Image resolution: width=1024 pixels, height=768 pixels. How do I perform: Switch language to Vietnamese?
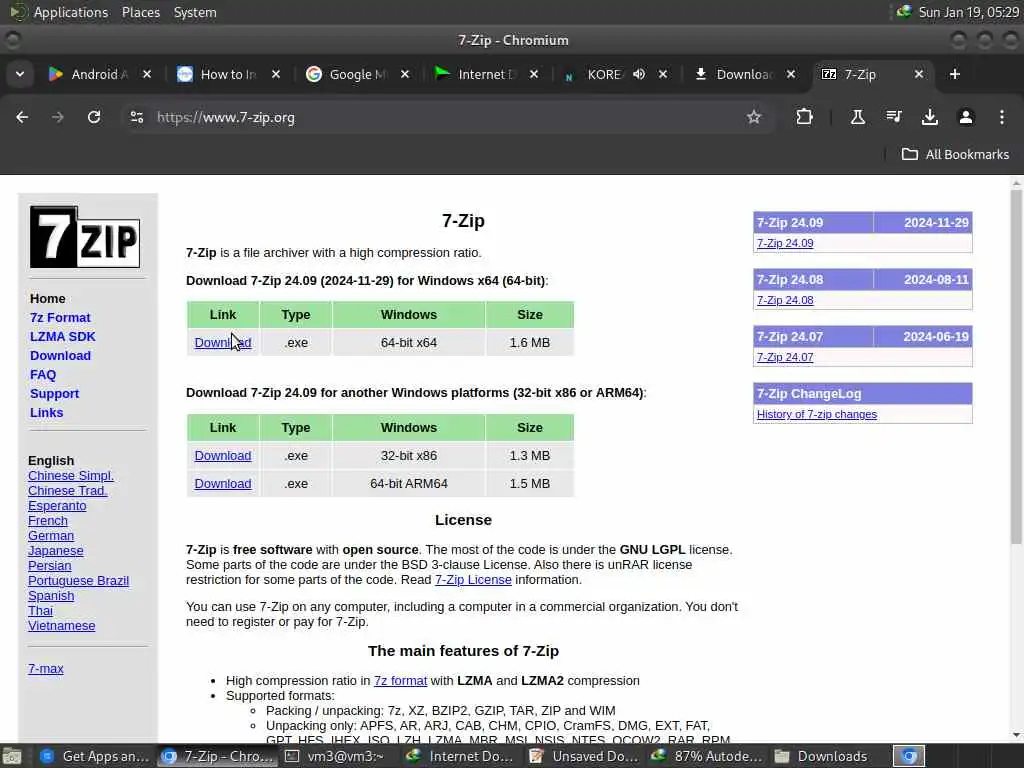tap(61, 626)
